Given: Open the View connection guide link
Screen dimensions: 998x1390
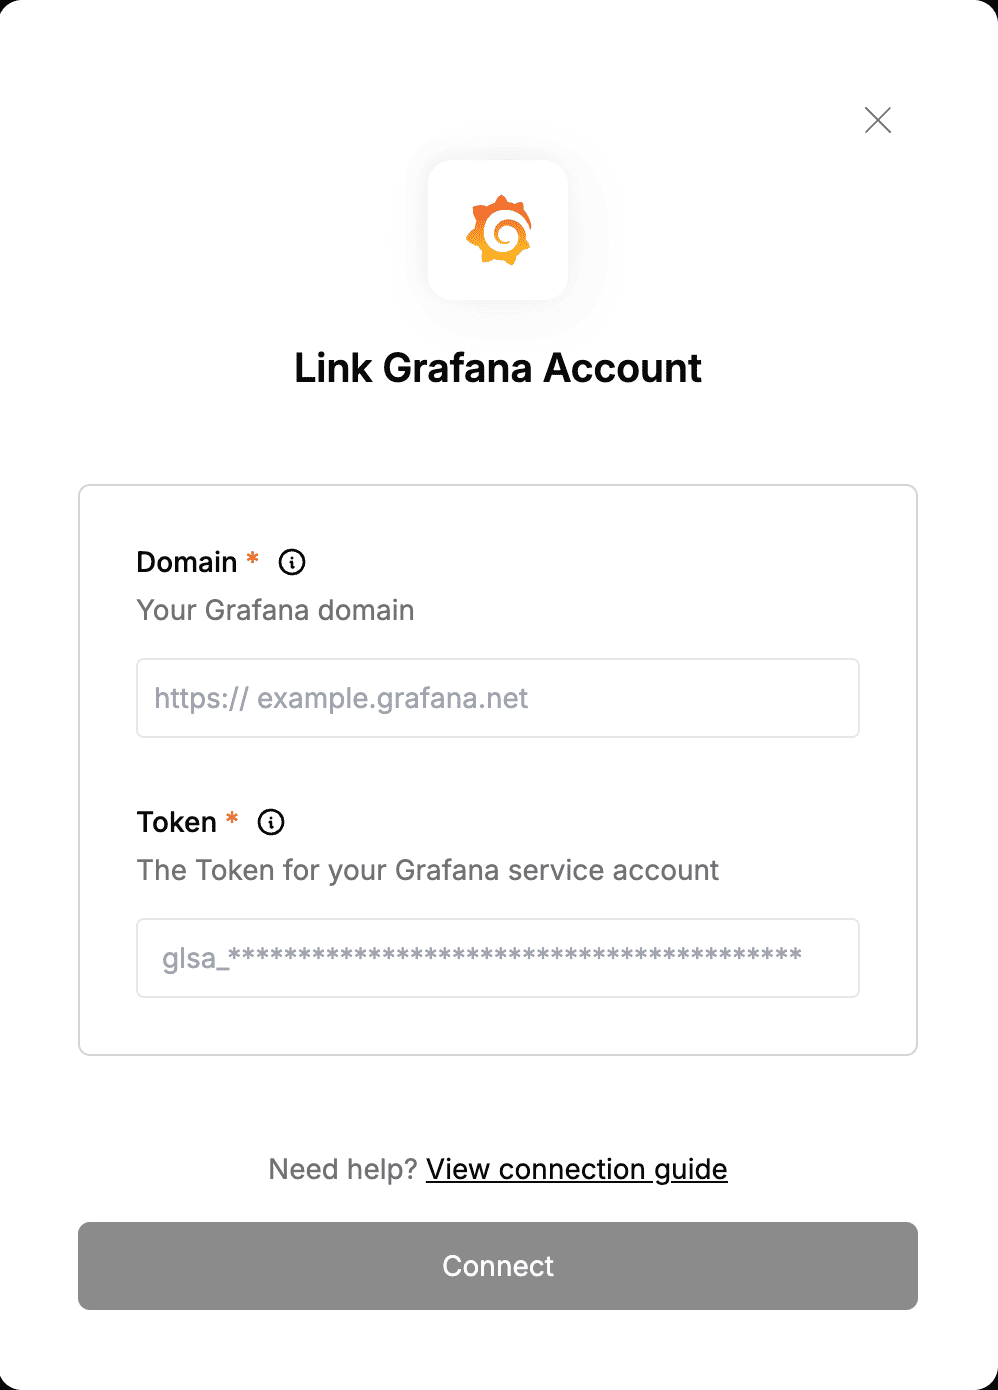Looking at the screenshot, I should (x=577, y=1169).
